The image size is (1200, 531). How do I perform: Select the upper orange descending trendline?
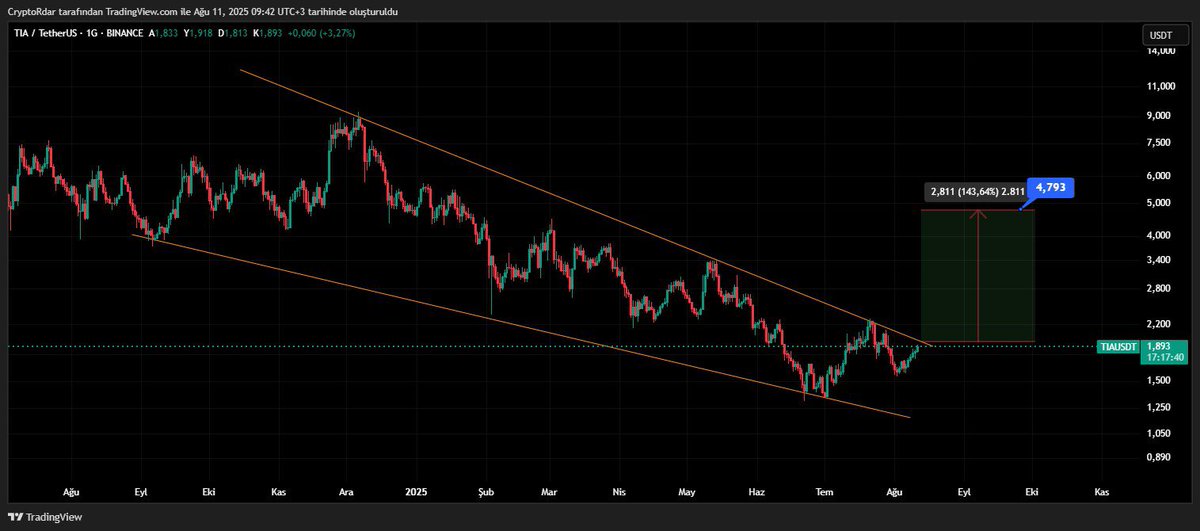tap(585, 208)
